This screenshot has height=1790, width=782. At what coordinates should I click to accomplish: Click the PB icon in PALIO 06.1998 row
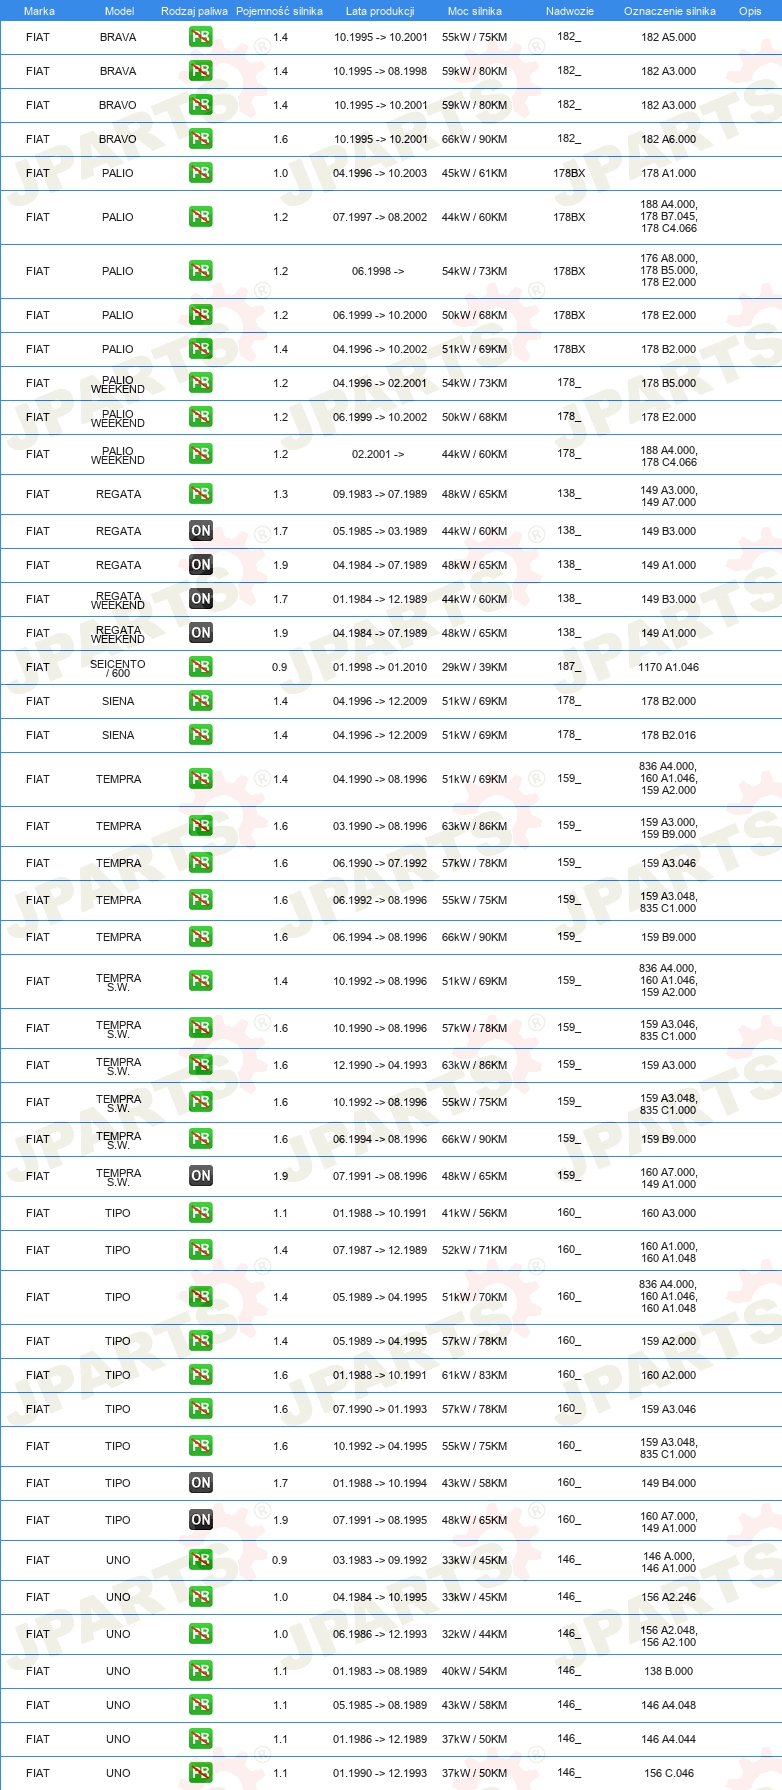tap(201, 271)
